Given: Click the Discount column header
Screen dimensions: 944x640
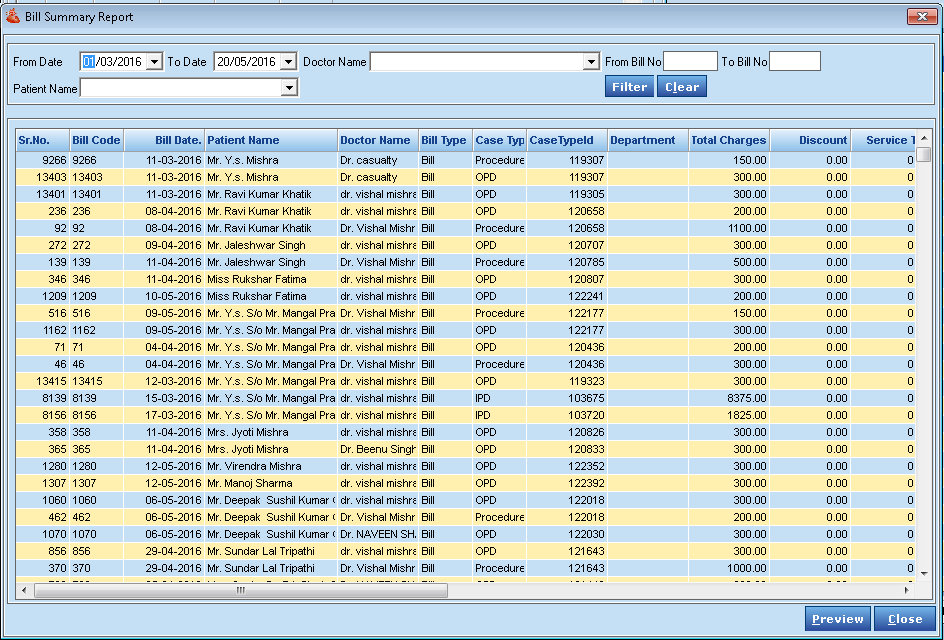Looking at the screenshot, I should click(x=810, y=140).
